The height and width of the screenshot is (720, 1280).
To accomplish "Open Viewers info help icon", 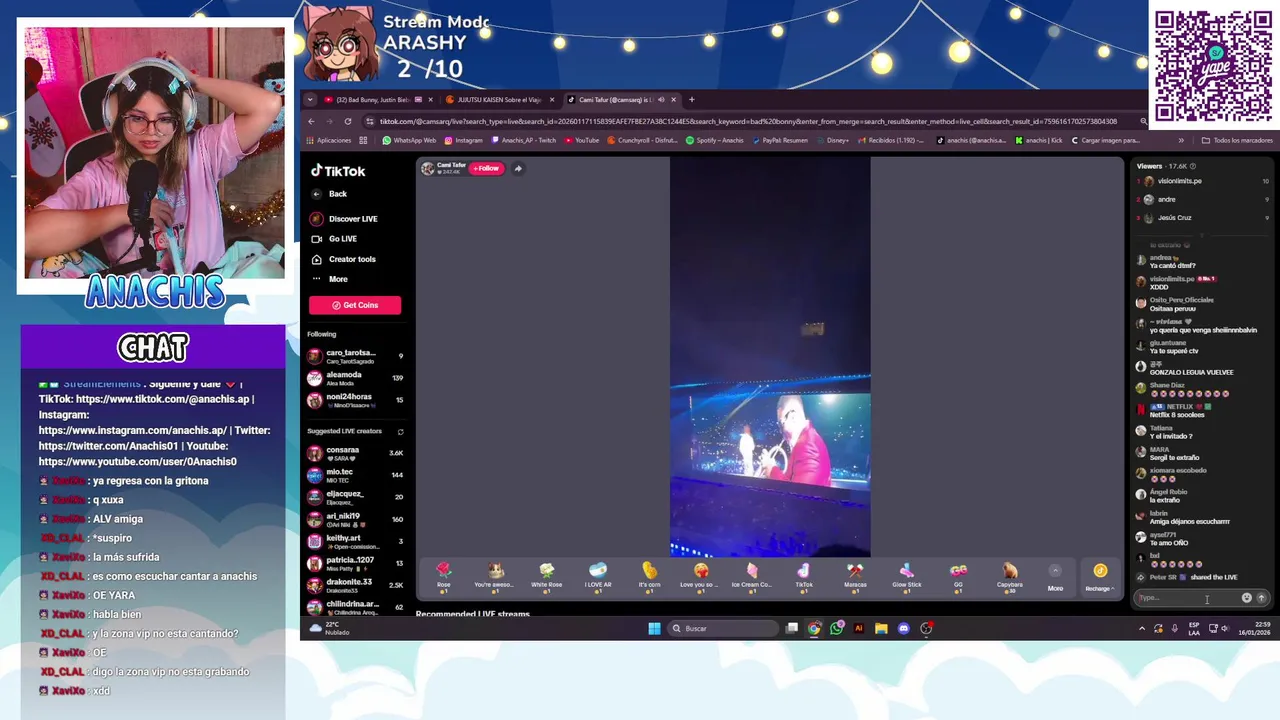I will pos(1192,166).
